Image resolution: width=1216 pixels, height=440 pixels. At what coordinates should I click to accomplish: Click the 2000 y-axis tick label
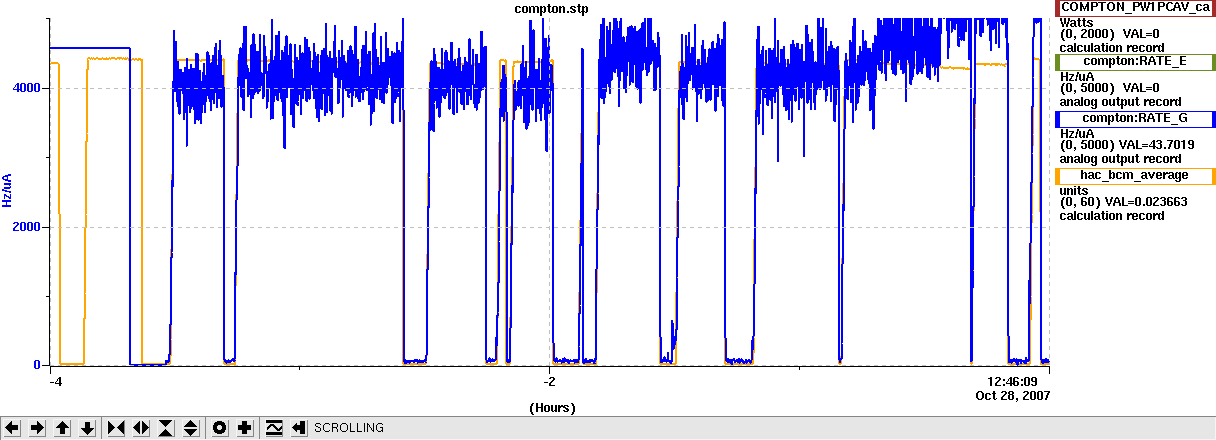coord(28,227)
